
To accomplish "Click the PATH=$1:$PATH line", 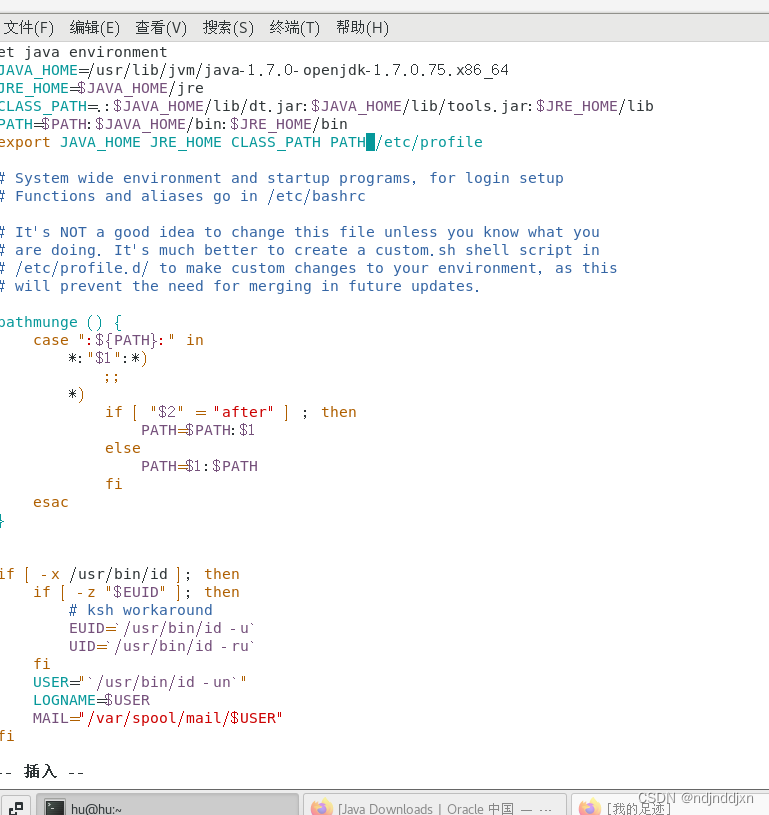I will [x=200, y=466].
